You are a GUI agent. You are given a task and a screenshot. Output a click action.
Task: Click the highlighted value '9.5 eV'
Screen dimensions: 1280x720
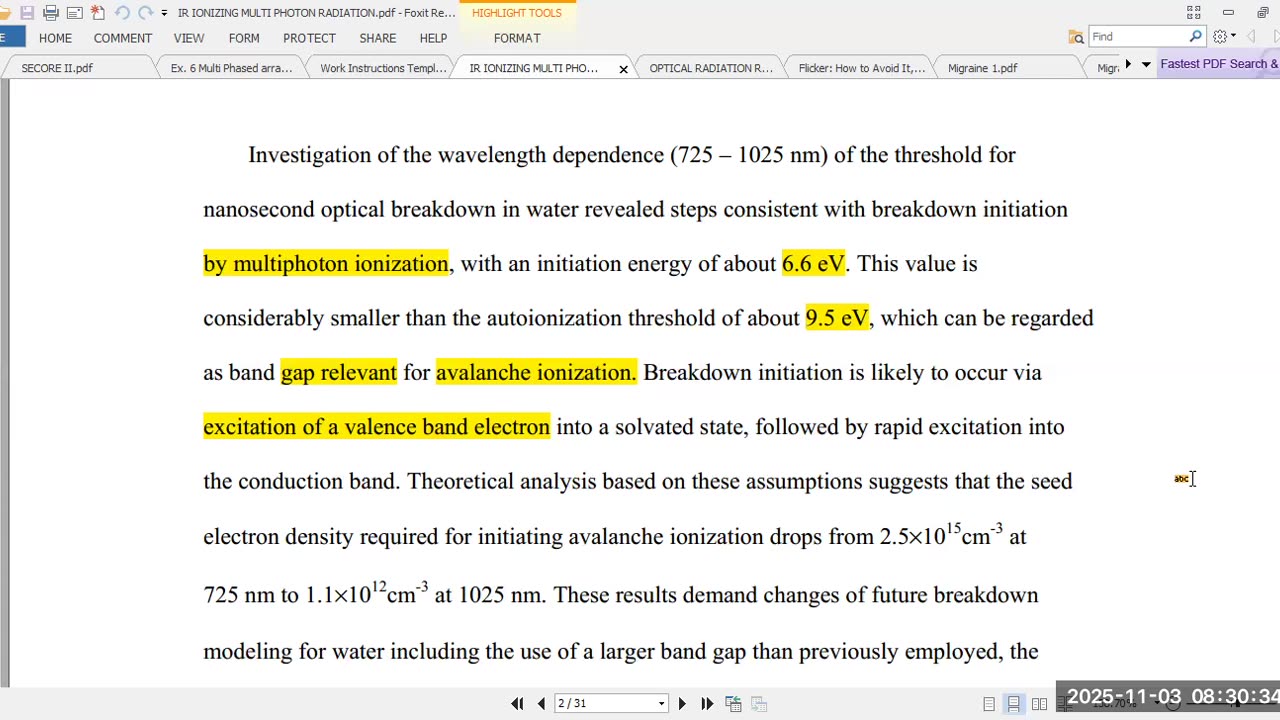click(837, 318)
